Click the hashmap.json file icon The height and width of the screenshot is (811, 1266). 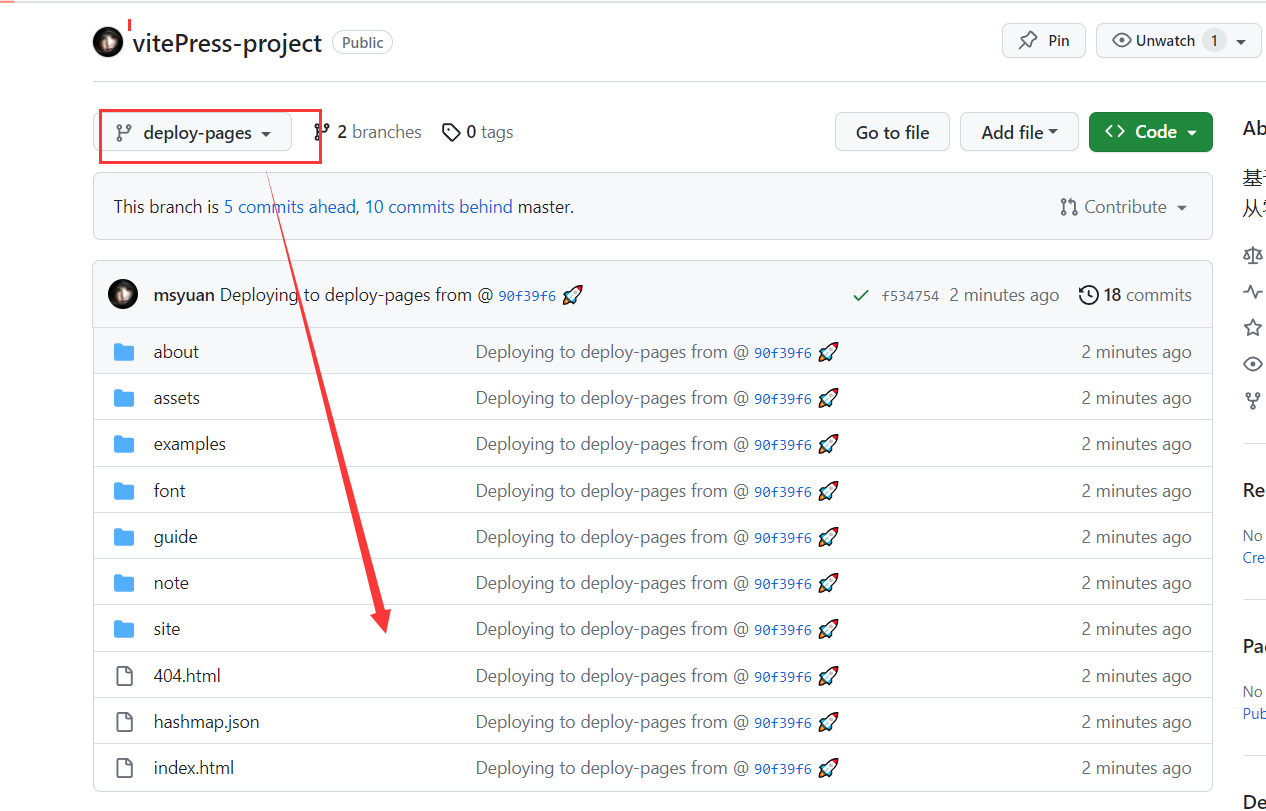coord(124,722)
